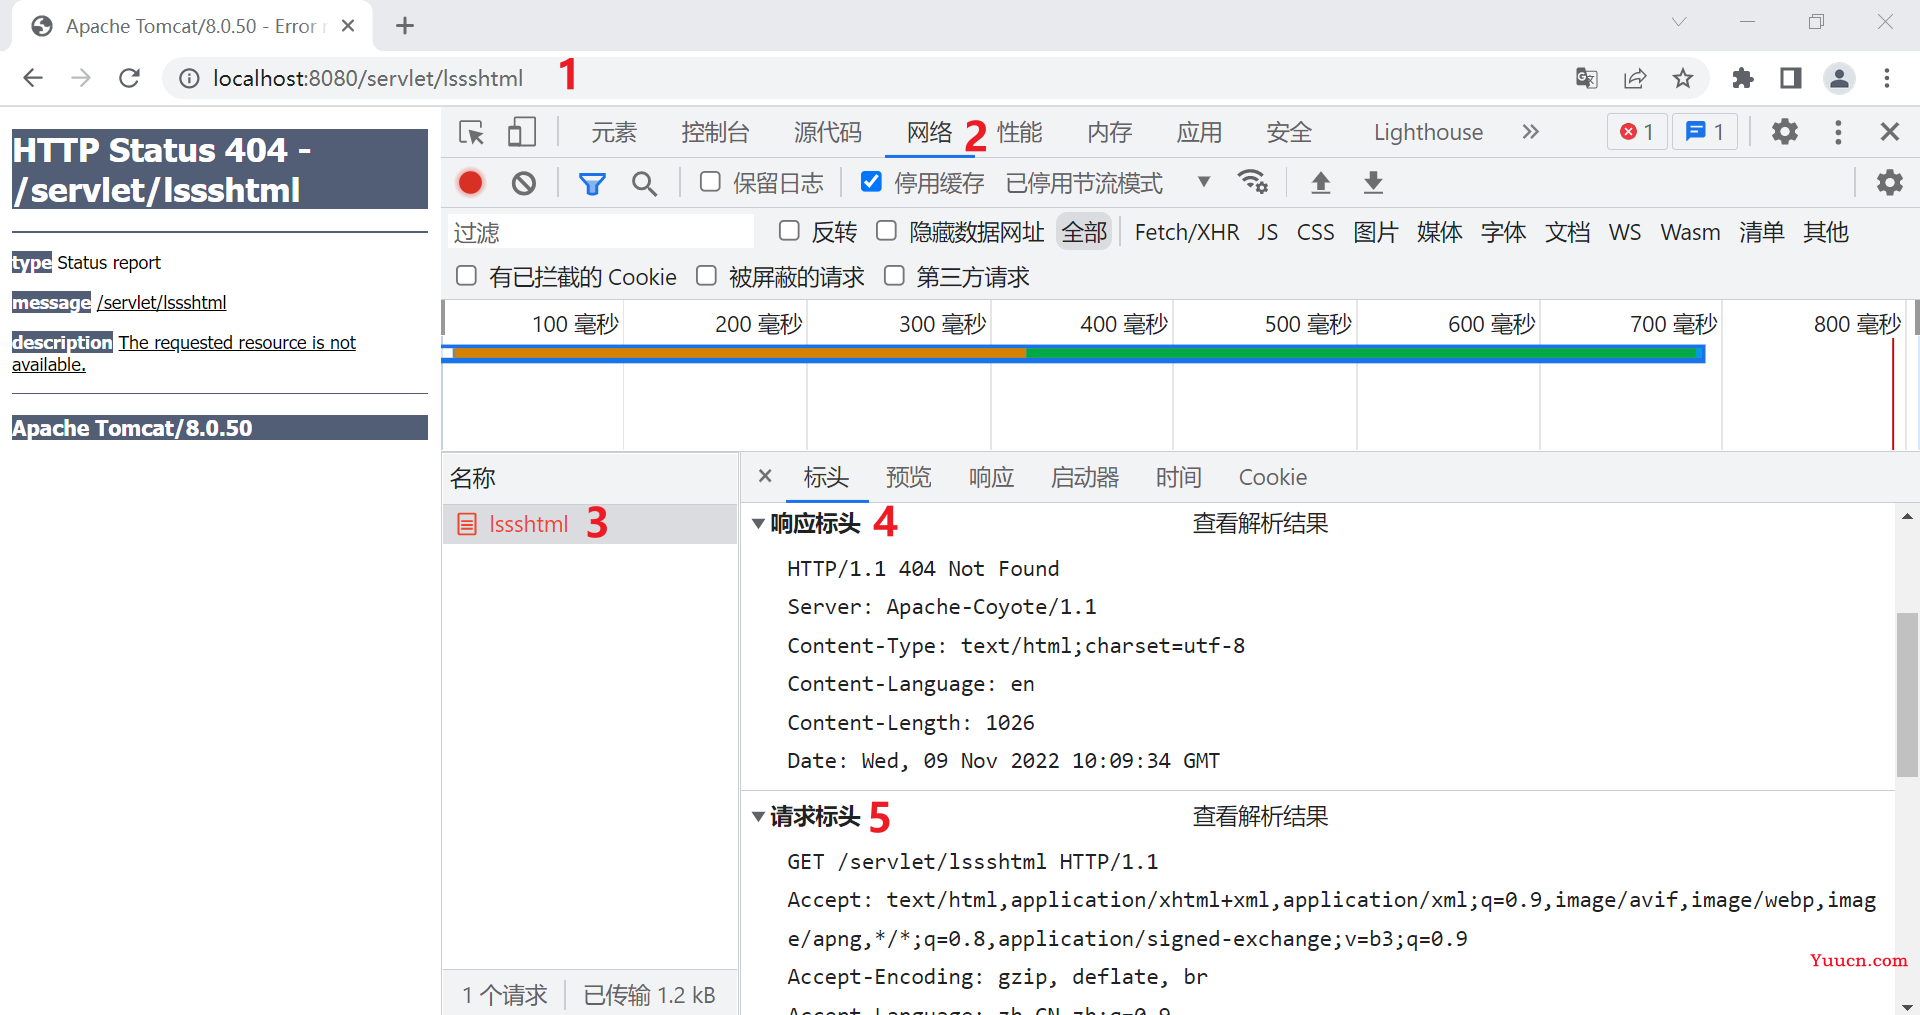
Task: Switch to the 预览 details tab
Action: pyautogui.click(x=908, y=477)
